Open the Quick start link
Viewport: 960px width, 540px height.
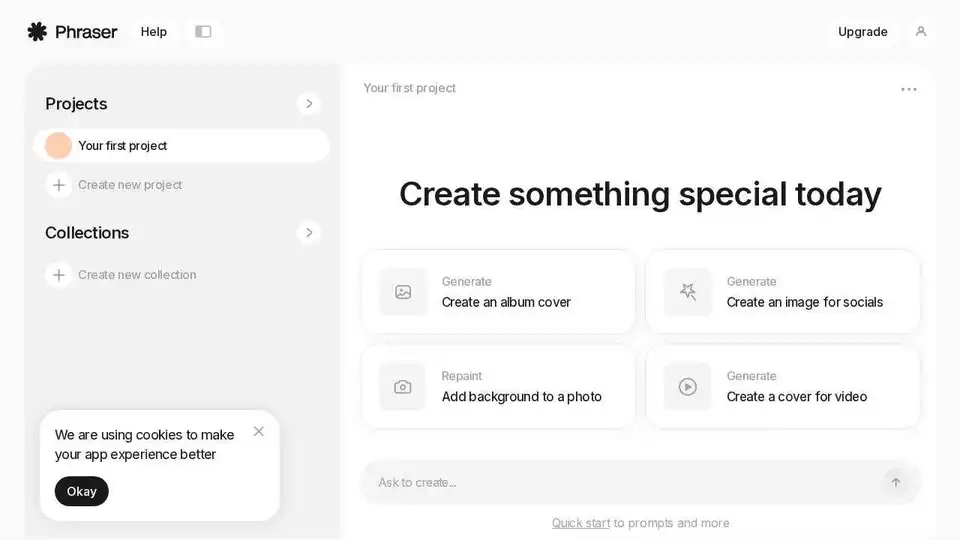coord(581,523)
